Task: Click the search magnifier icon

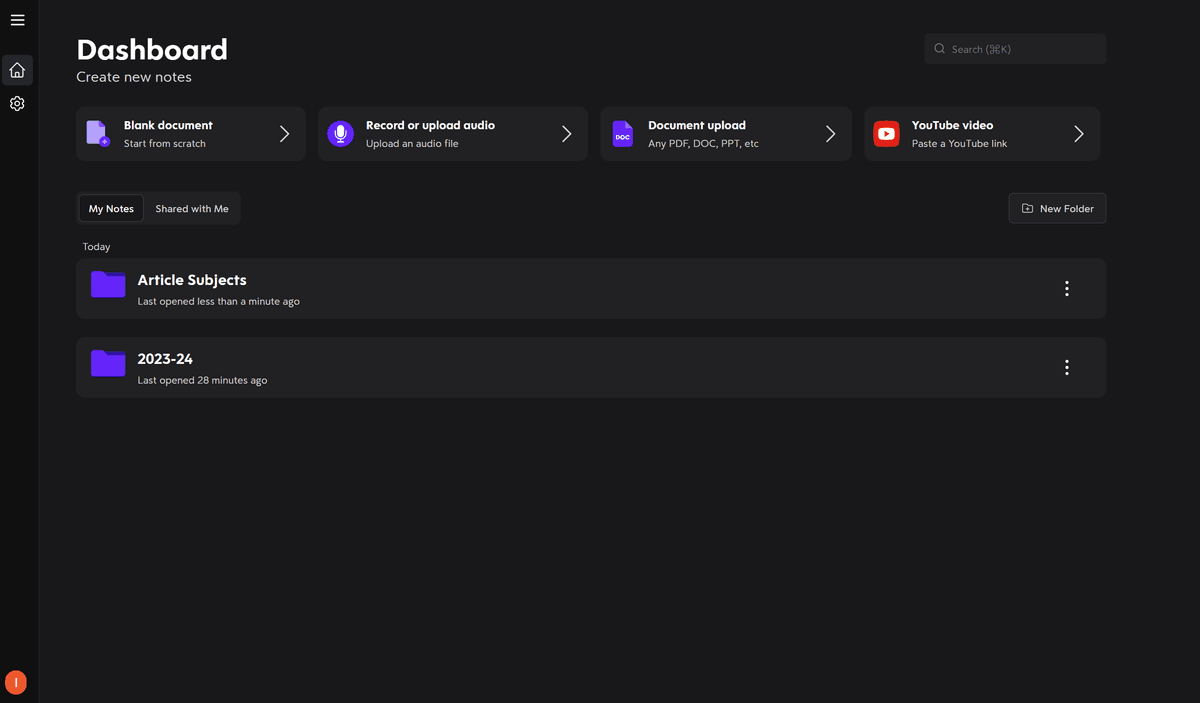Action: point(938,48)
